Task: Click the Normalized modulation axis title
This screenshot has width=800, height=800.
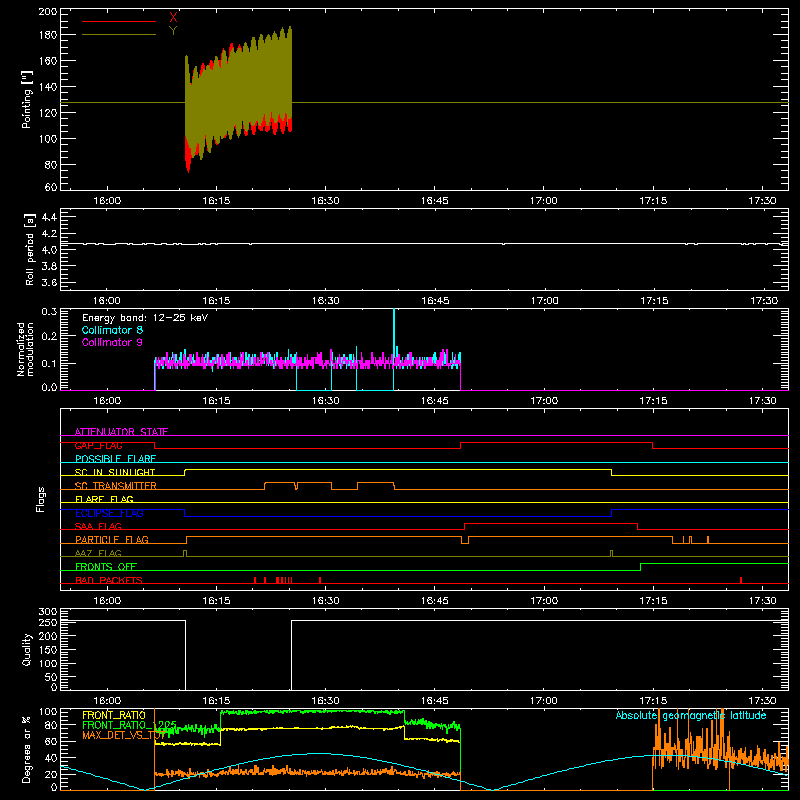Action: (x=25, y=349)
